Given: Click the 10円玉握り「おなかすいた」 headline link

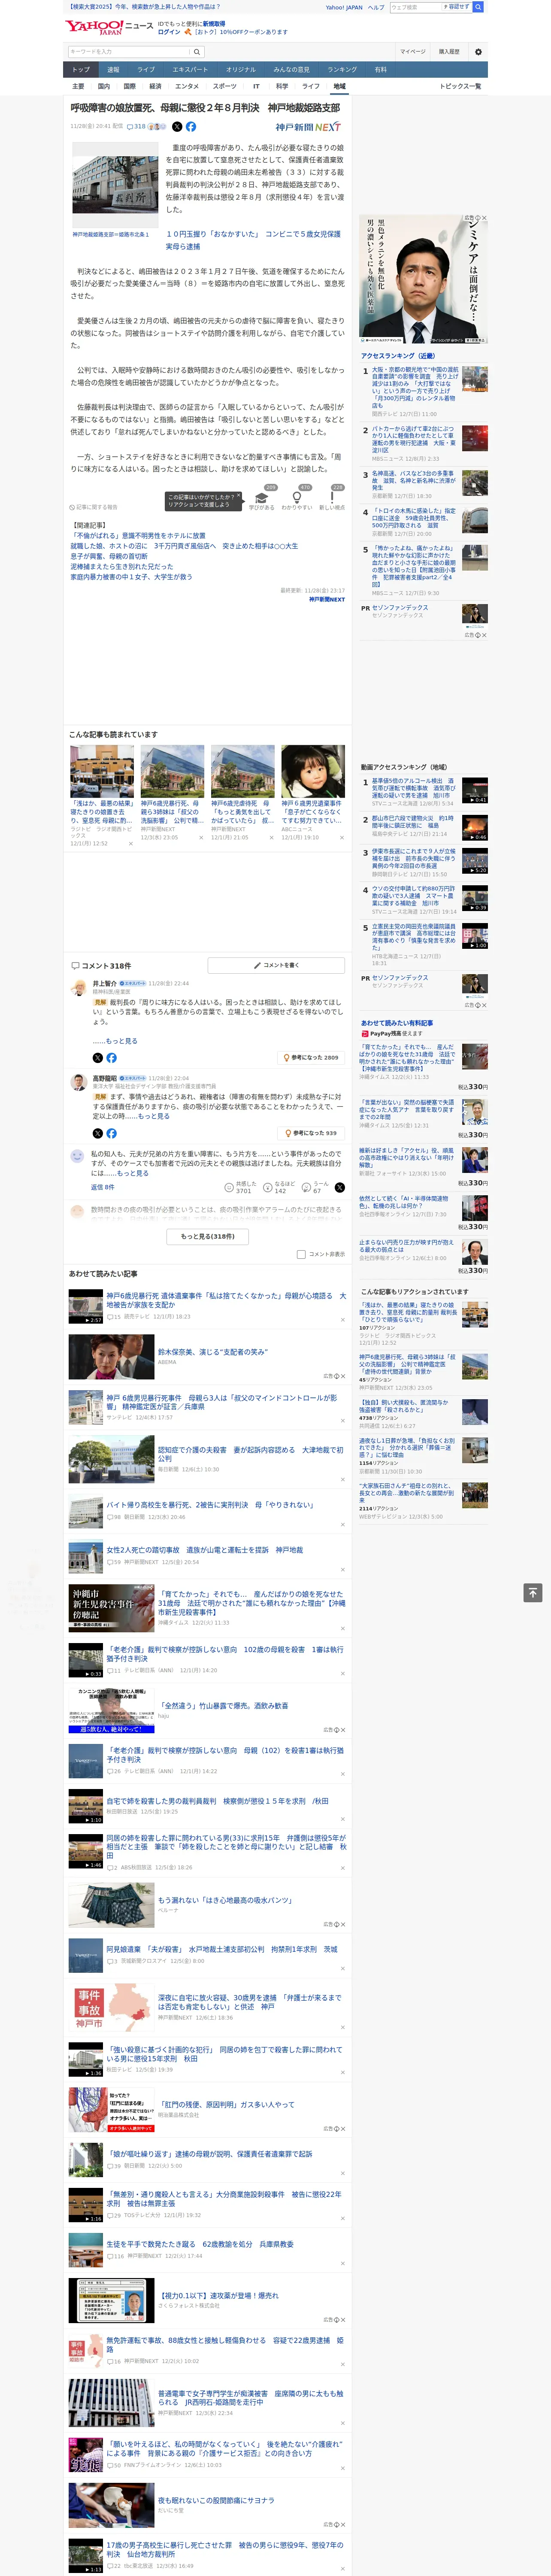Looking at the screenshot, I should click(253, 240).
